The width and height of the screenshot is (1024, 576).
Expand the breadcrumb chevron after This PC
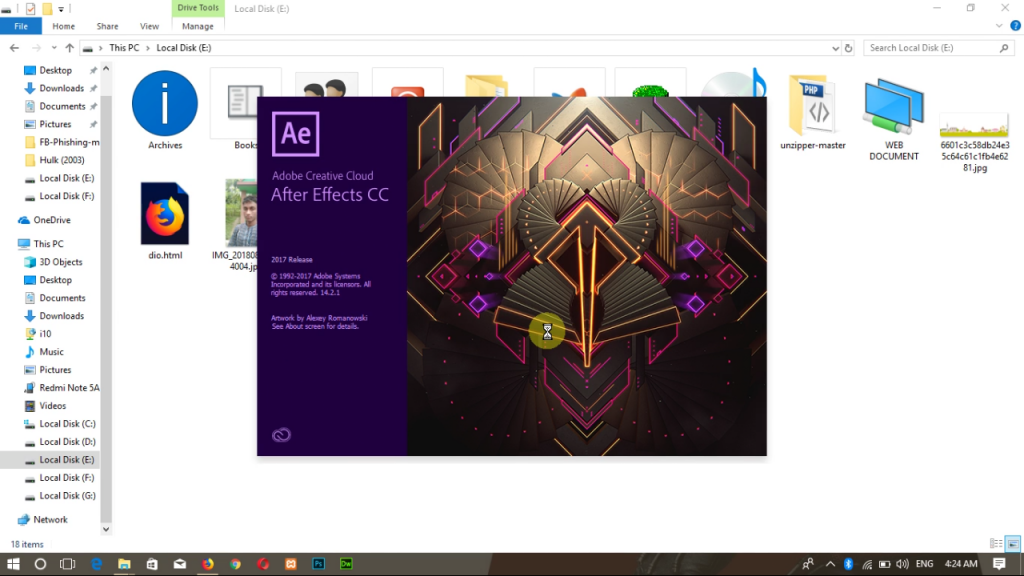pos(148,48)
